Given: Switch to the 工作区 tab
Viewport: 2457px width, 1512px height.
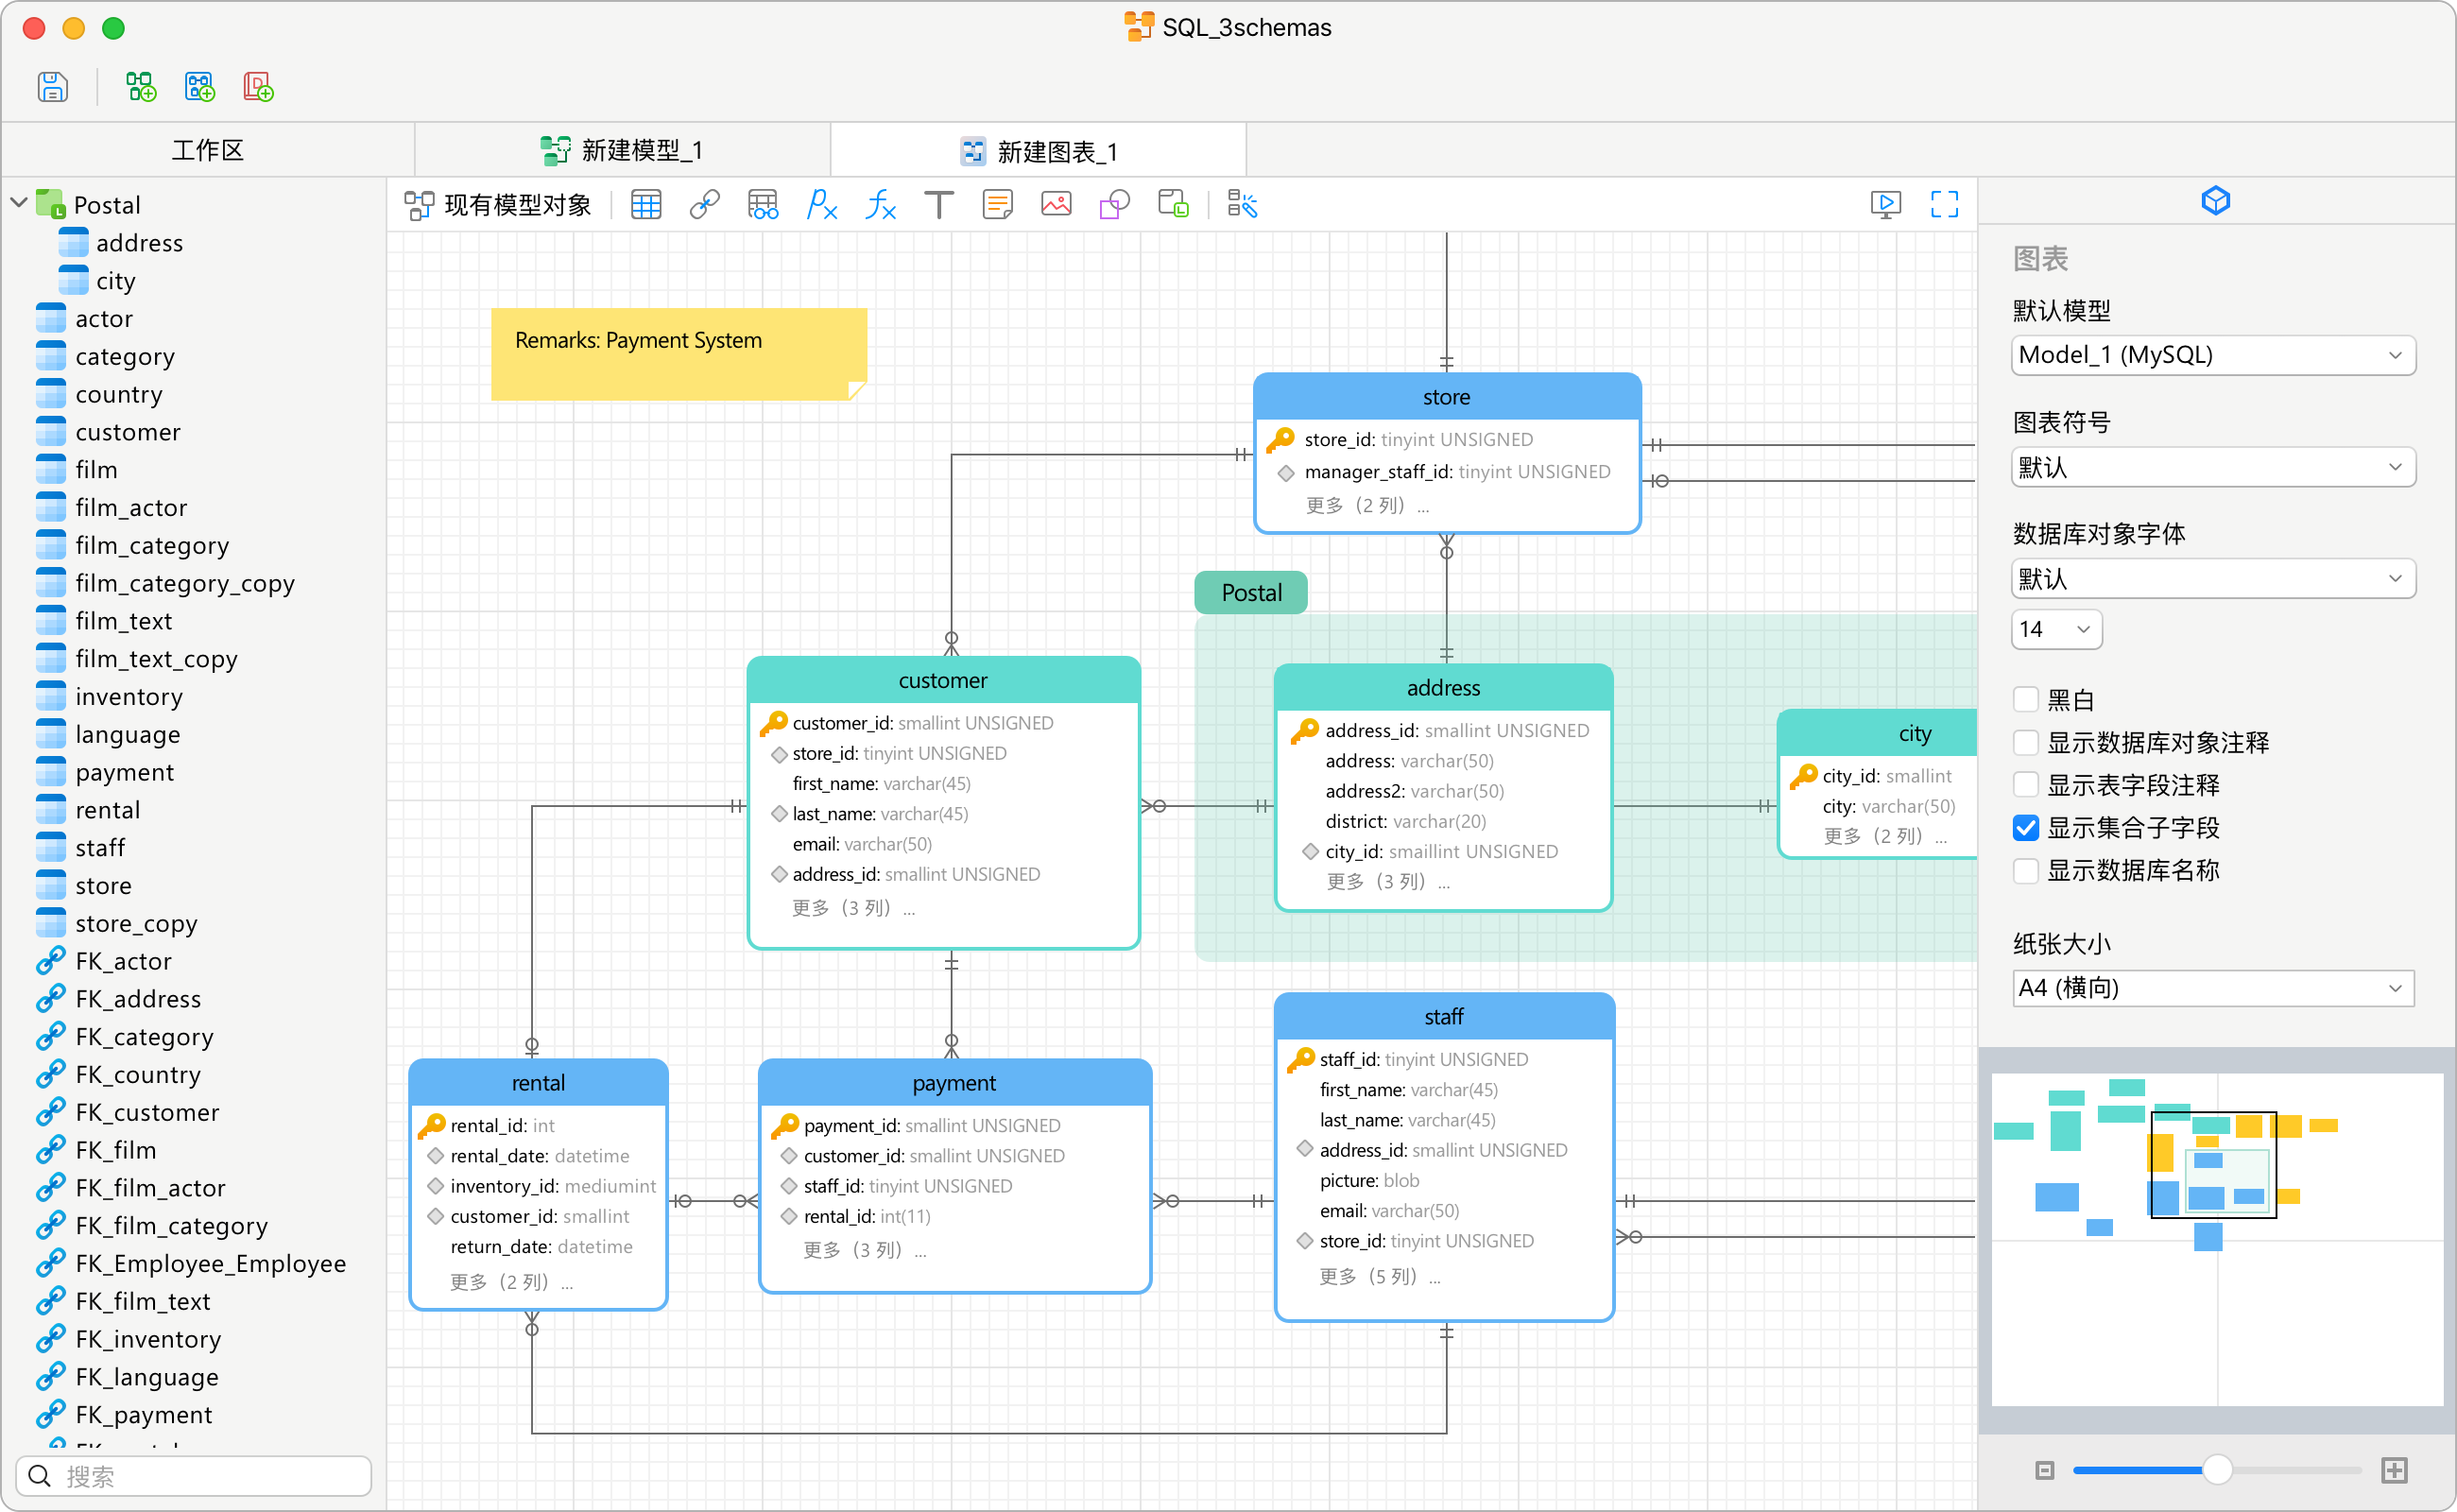Looking at the screenshot, I should coord(207,151).
